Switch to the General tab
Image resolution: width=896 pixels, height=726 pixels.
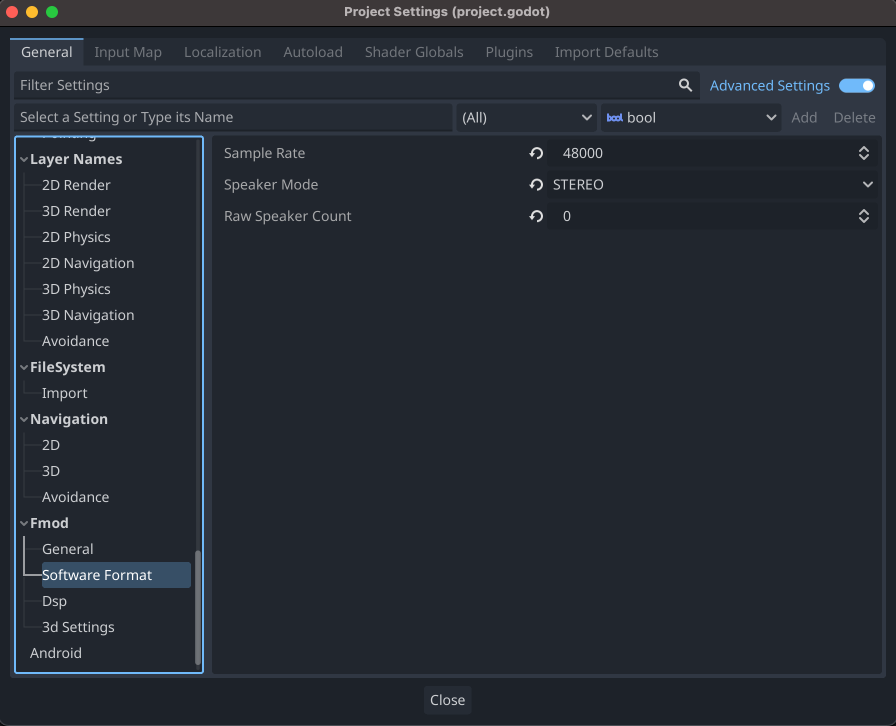click(x=47, y=52)
